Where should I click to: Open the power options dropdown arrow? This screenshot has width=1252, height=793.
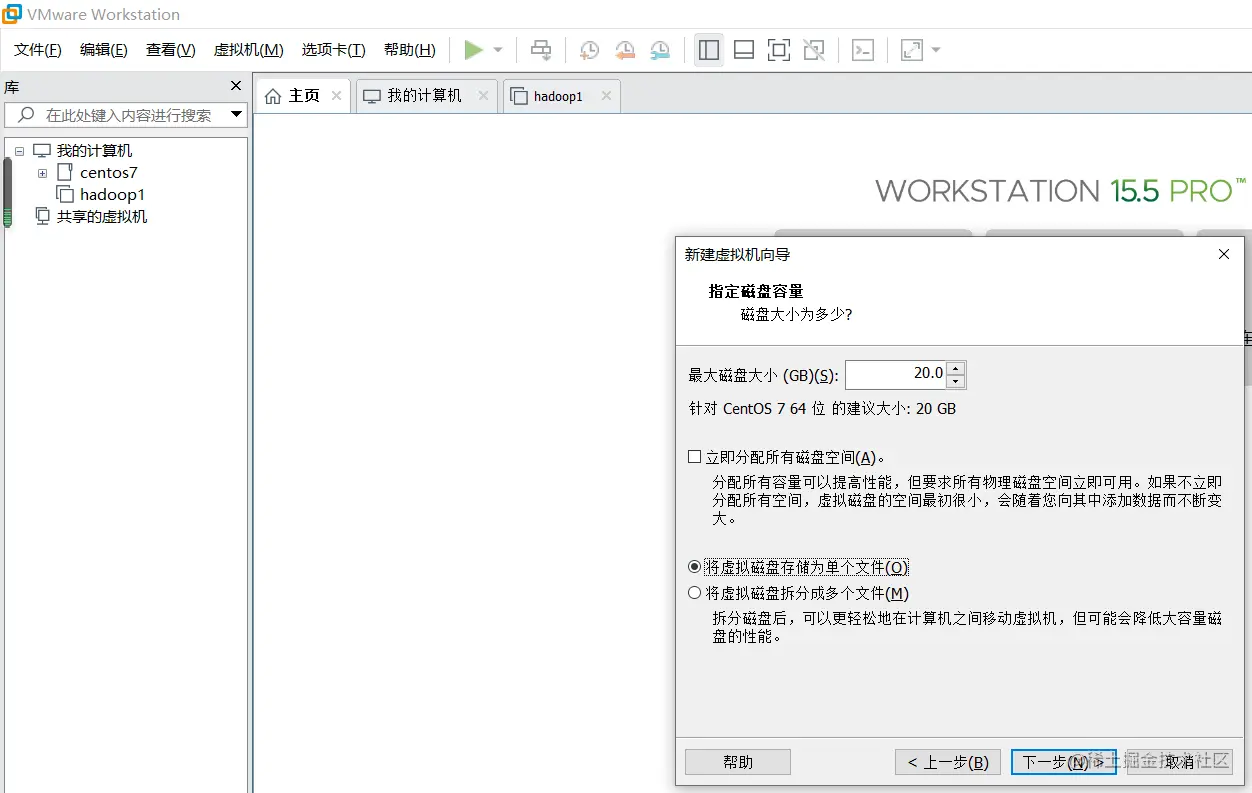pos(498,50)
